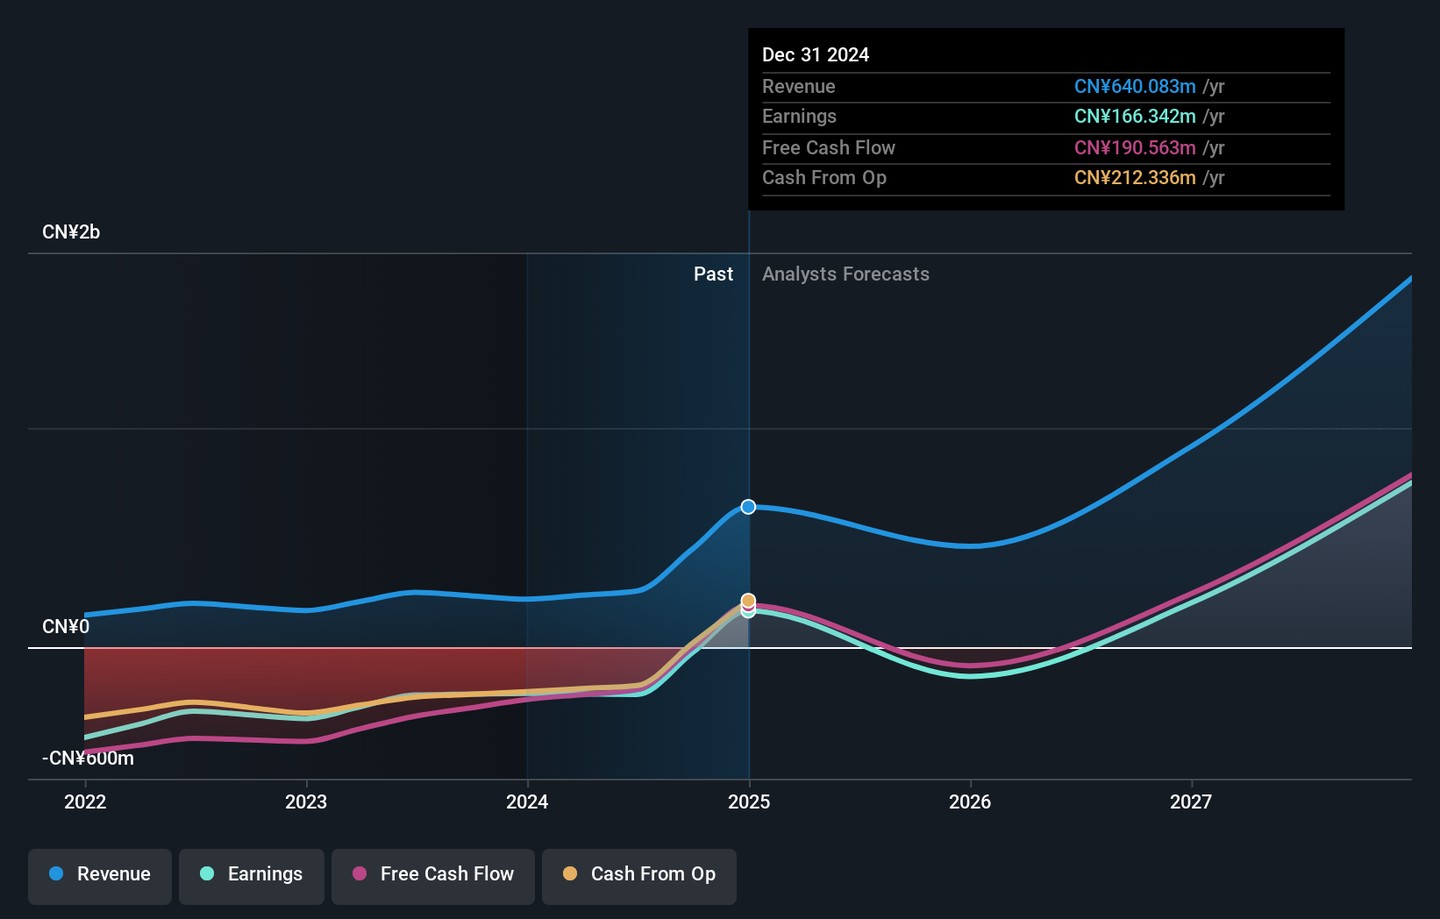The width and height of the screenshot is (1440, 919).
Task: Click the Revenue value CN¥640.083m in tooltip
Action: (1135, 87)
